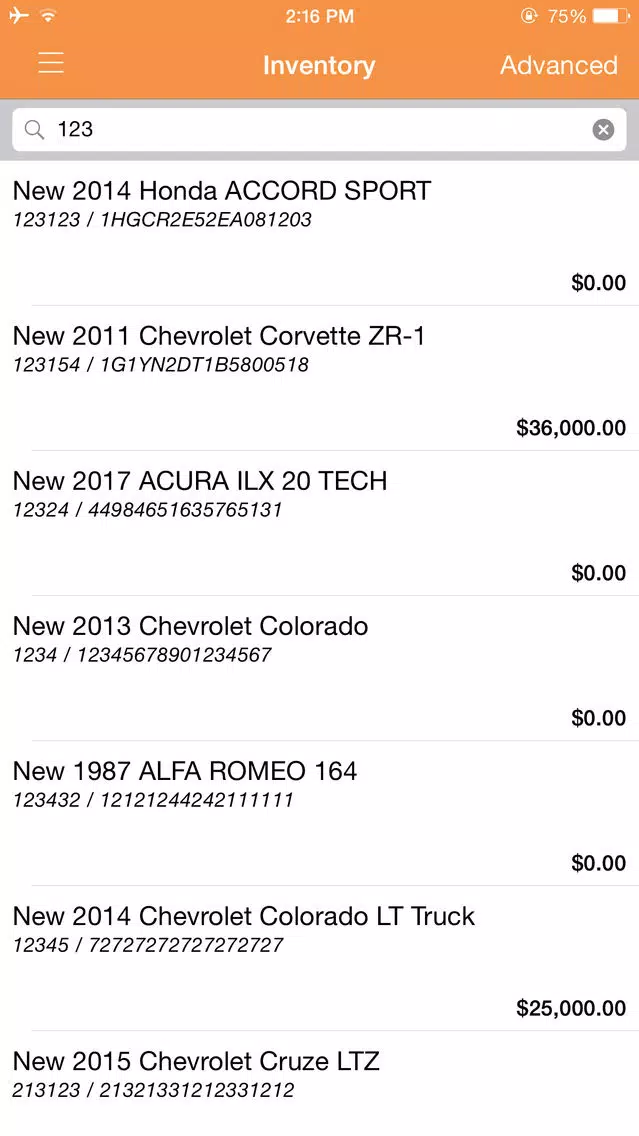This screenshot has width=639, height=1136.
Task: Tap the rotation lock status icon
Action: click(529, 16)
